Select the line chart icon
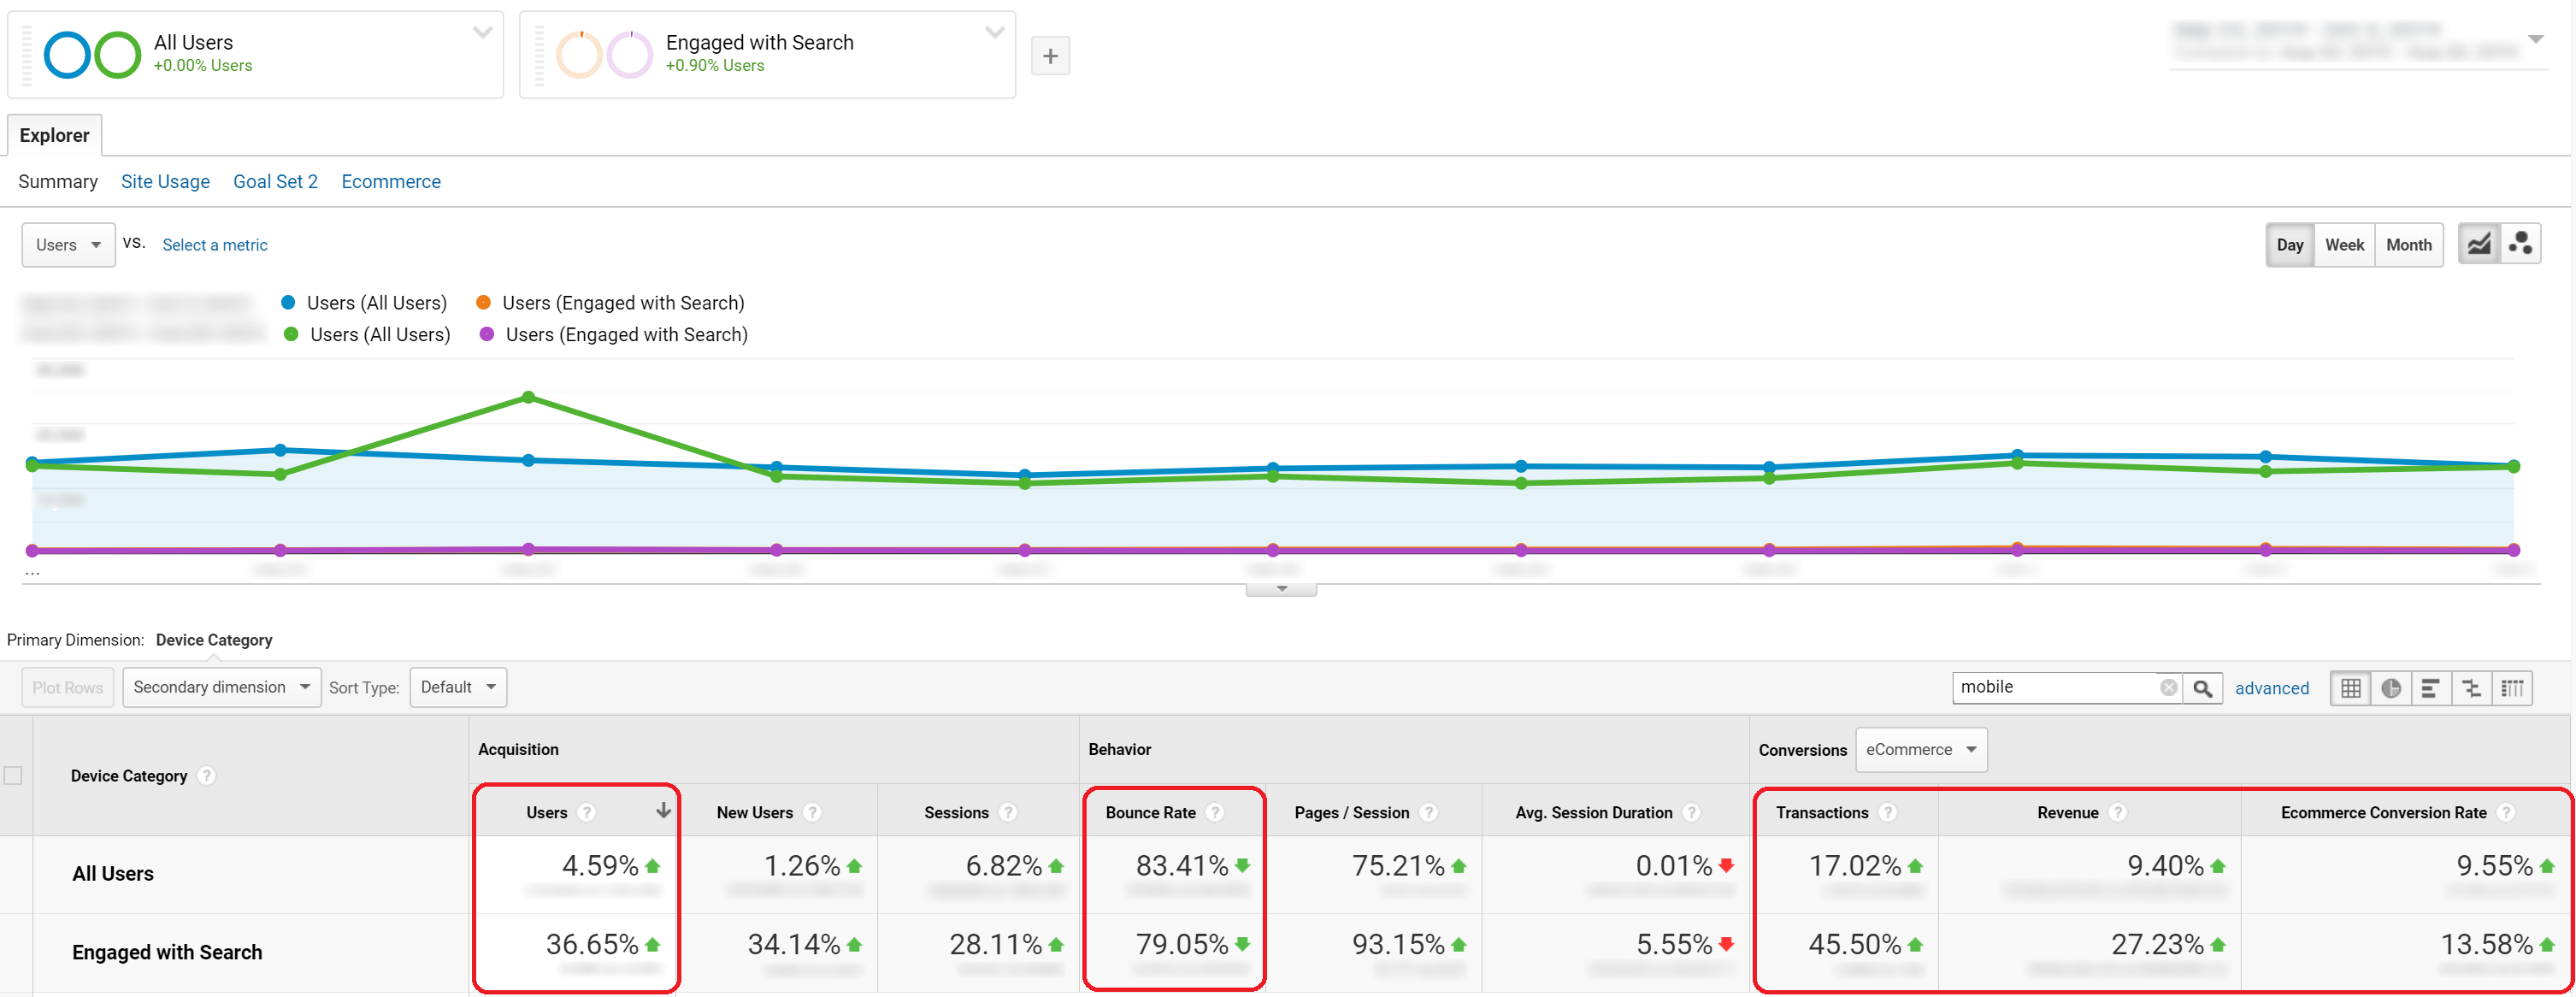Screen dimensions: 2576x997 (x=2479, y=244)
